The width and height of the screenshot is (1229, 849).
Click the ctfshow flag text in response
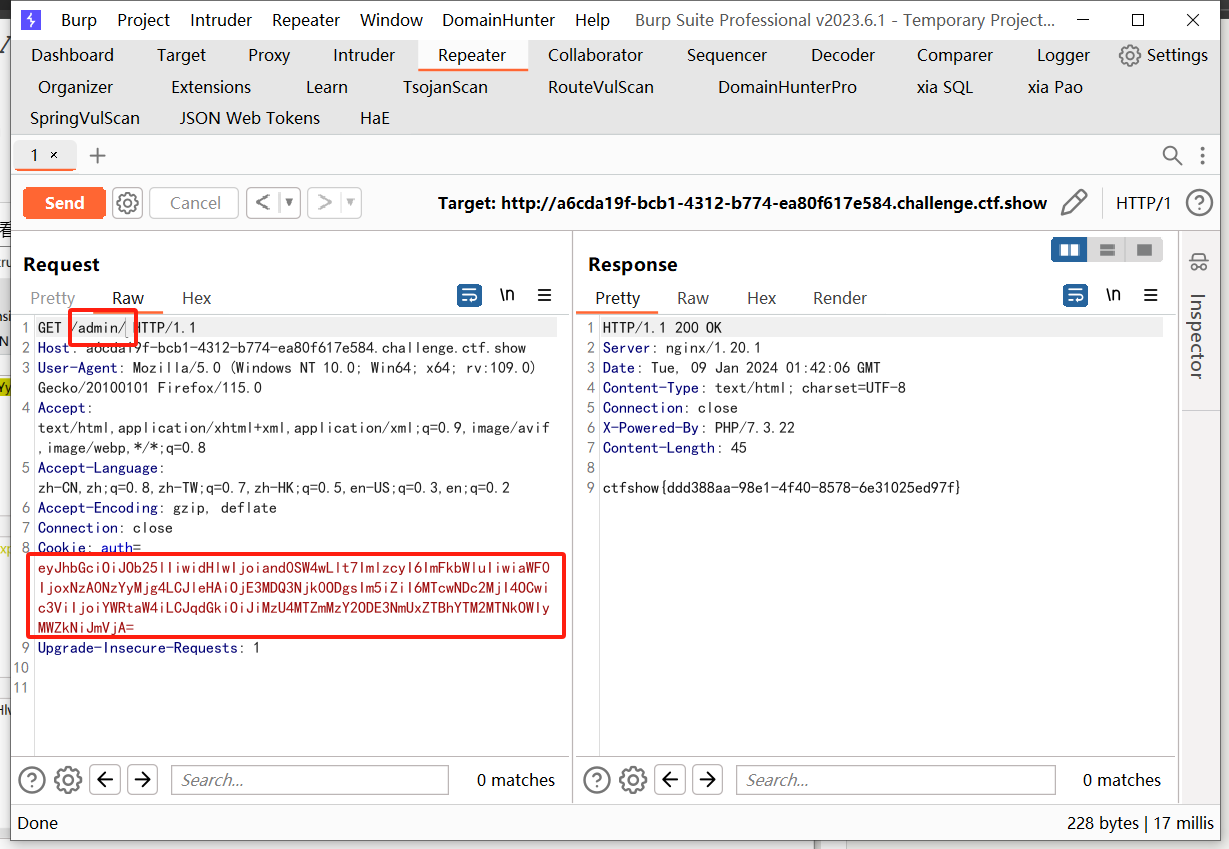point(782,488)
